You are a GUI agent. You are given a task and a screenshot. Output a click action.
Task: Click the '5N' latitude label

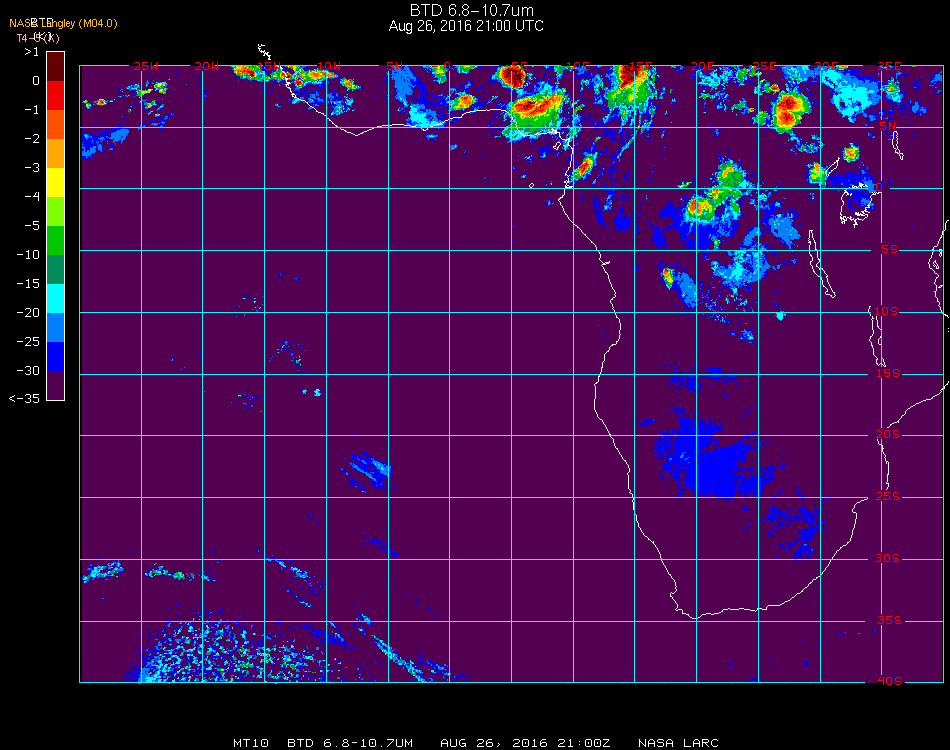pyautogui.click(x=888, y=126)
